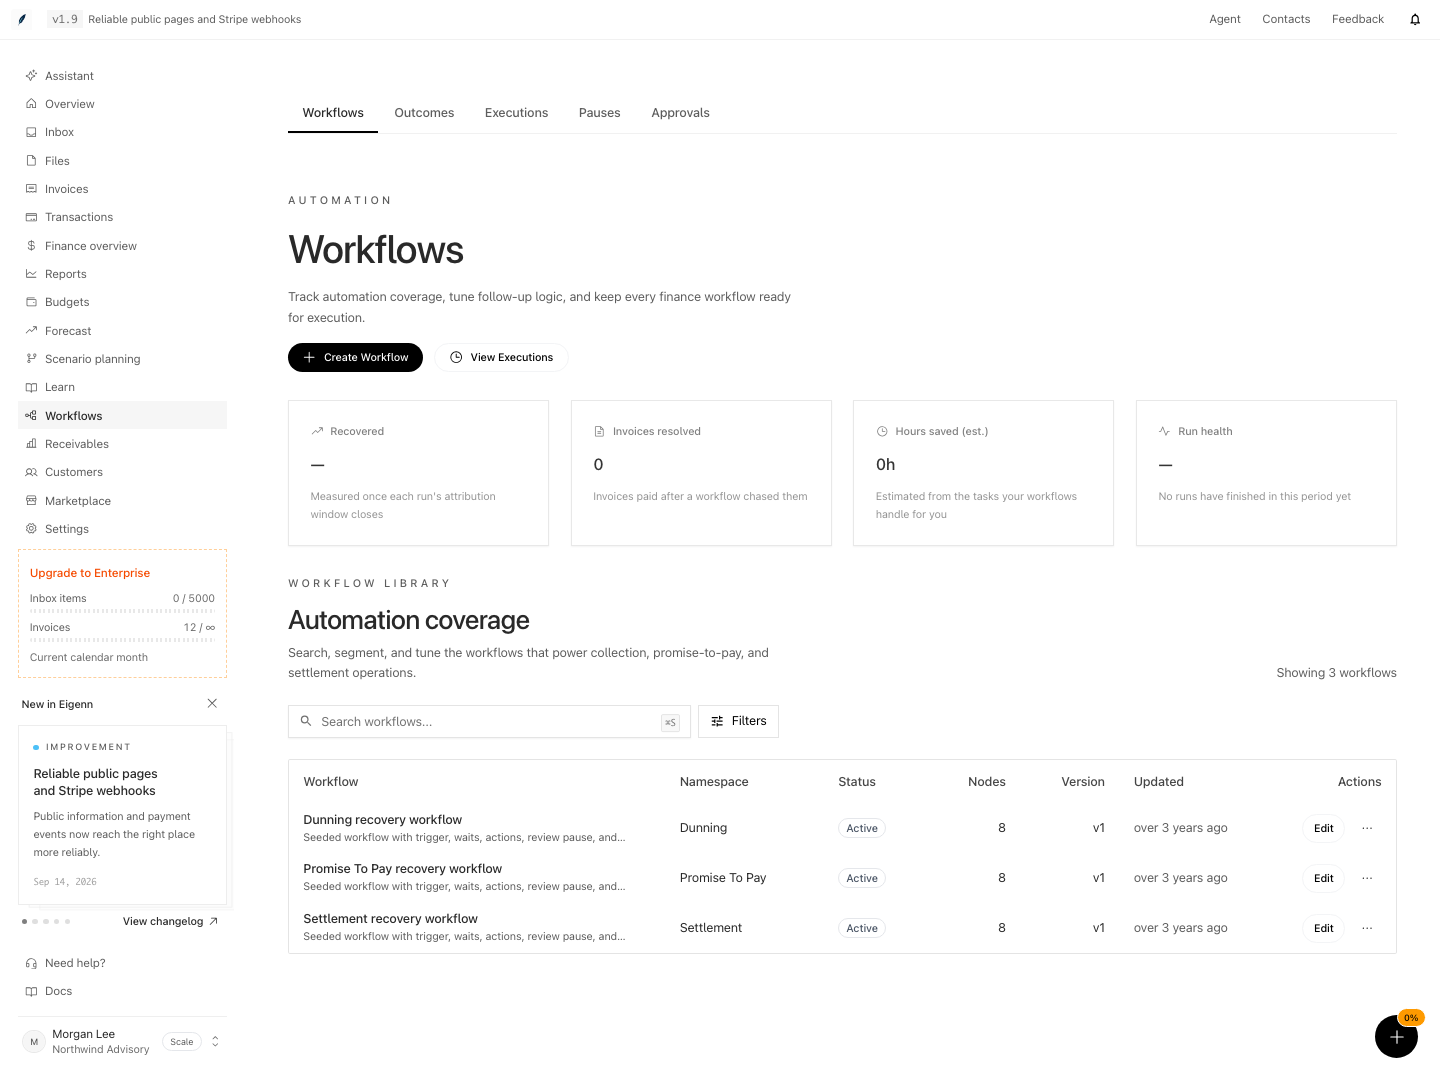The width and height of the screenshot is (1440, 1080).
Task: Open Budgets in the sidebar
Action: [x=122, y=302]
